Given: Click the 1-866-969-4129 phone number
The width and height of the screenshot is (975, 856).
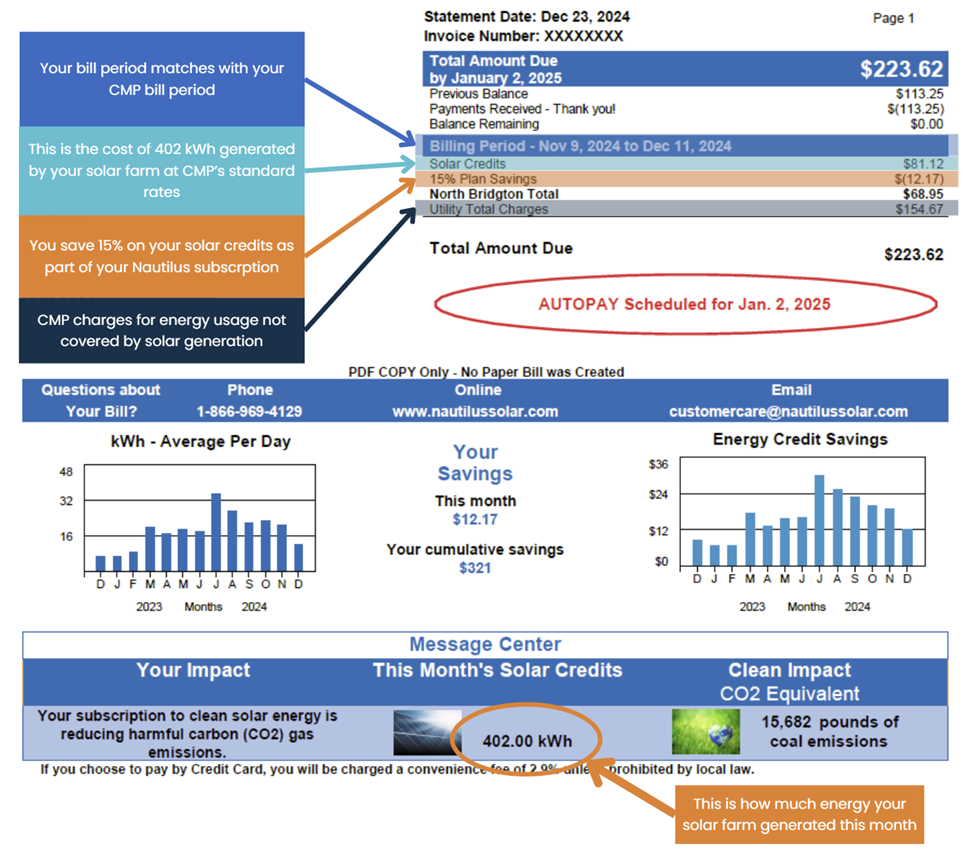Looking at the screenshot, I should coord(249,411).
